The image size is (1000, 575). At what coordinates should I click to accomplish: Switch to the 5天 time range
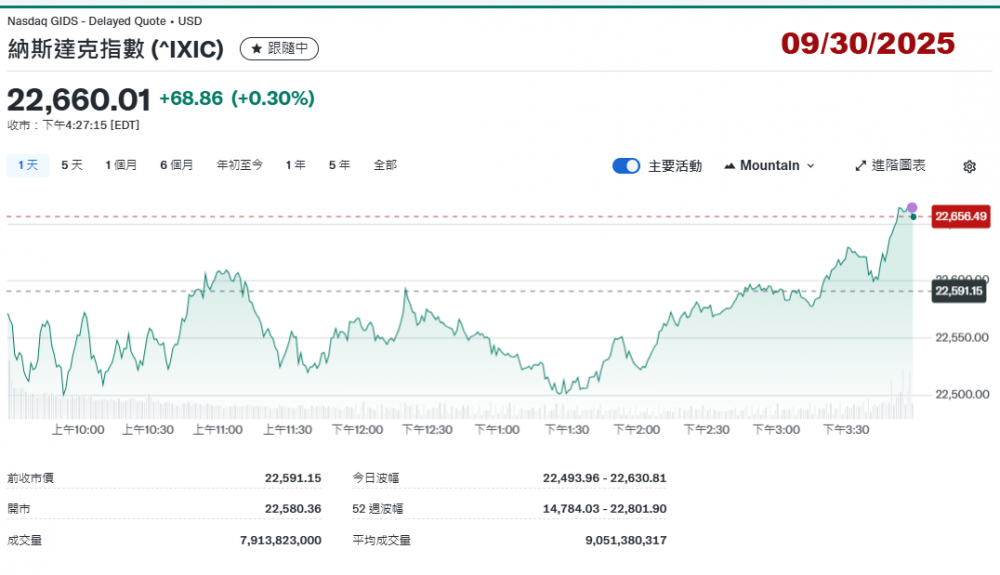coord(72,165)
